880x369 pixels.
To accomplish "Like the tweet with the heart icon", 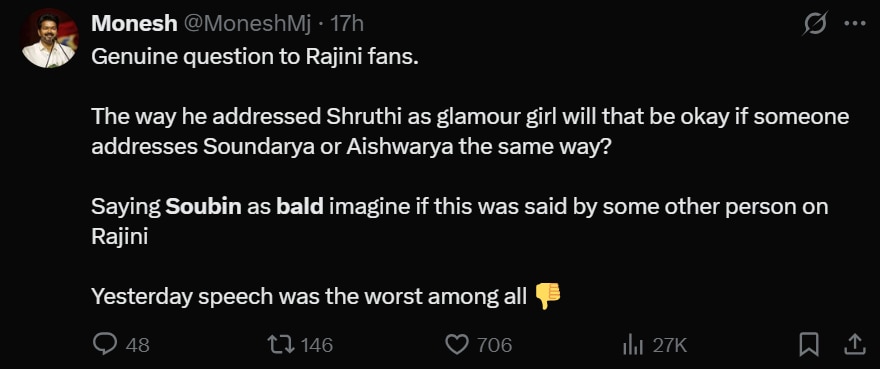I will click(x=456, y=344).
